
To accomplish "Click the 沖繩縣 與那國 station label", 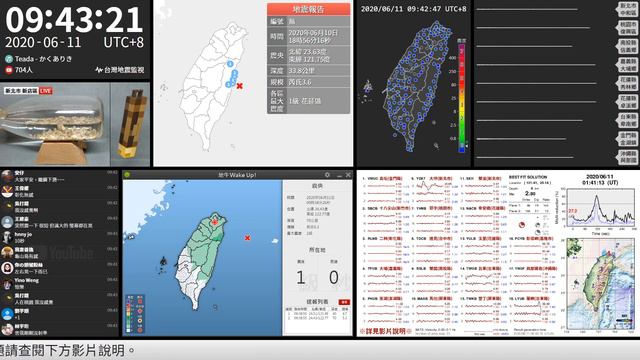I will (628, 157).
